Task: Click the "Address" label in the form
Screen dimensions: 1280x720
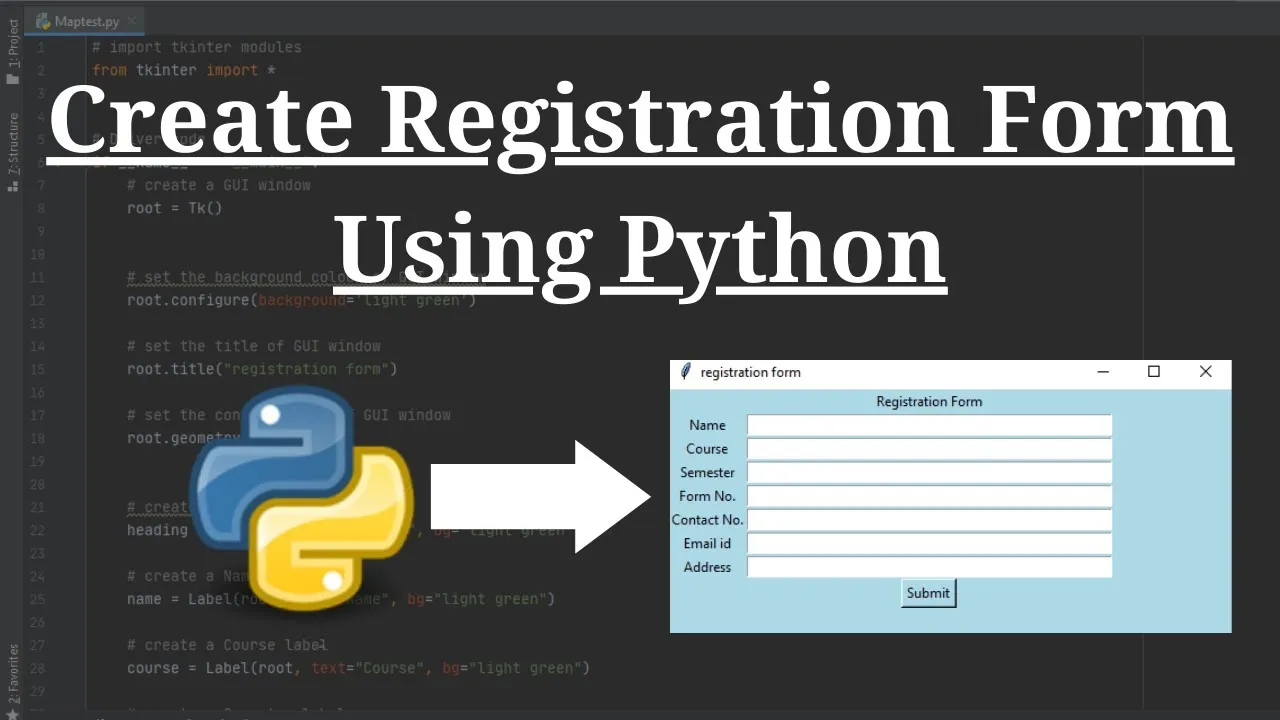Action: [707, 567]
